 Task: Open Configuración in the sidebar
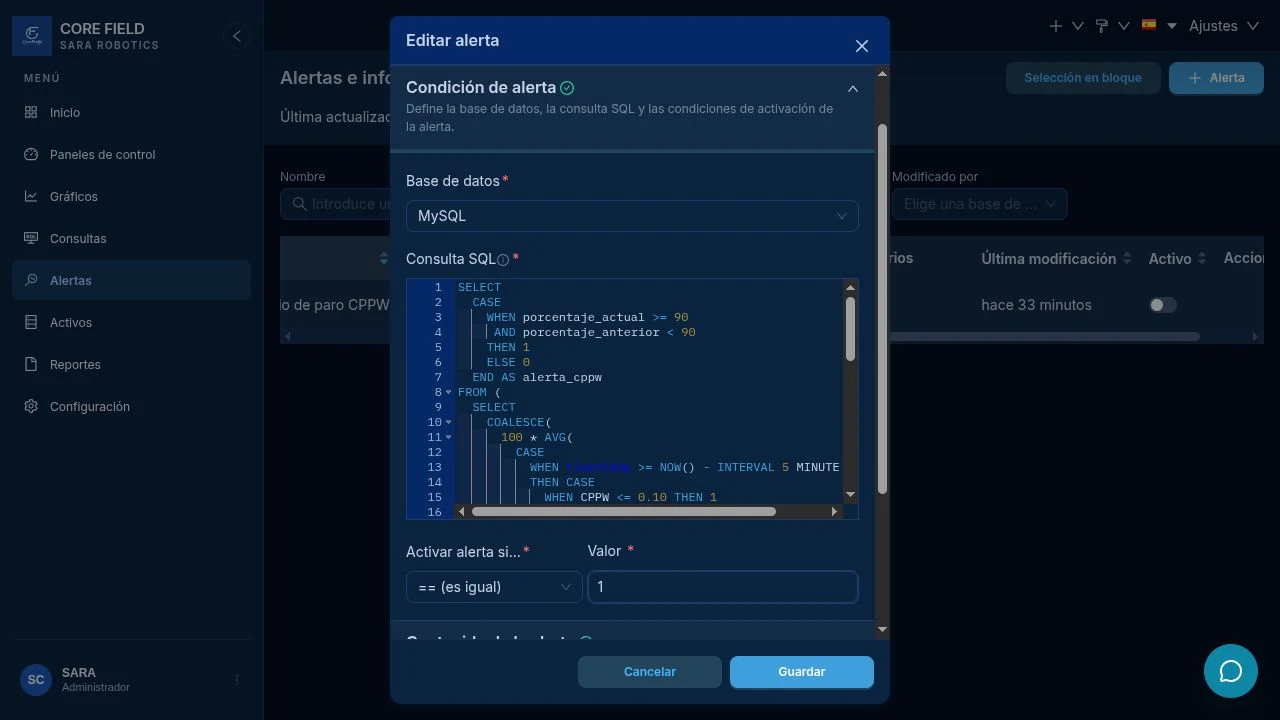pos(131,406)
